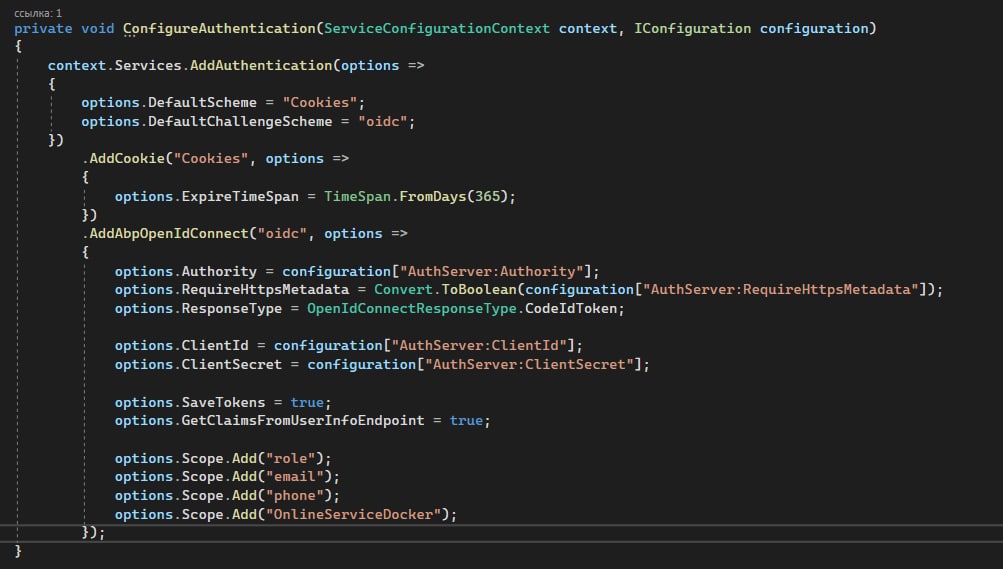Click "AuthServer:Authority" string
Screen dimensions: 1003x569
tap(491, 272)
